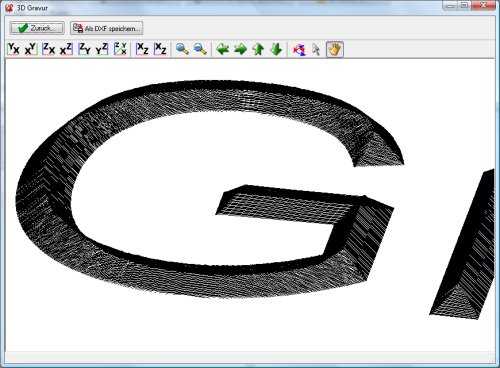Show the isometric ZYX 3D view
This screenshot has width=500, height=368.
click(120, 49)
